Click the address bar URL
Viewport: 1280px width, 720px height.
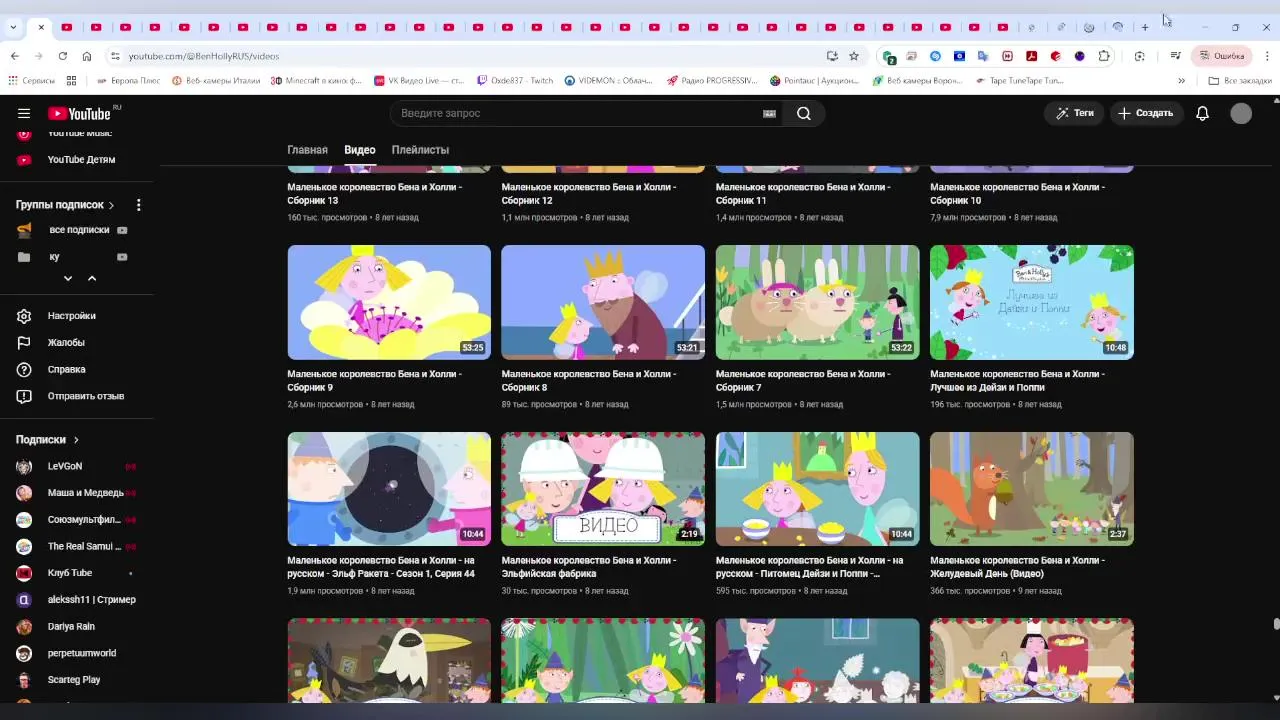(204, 56)
